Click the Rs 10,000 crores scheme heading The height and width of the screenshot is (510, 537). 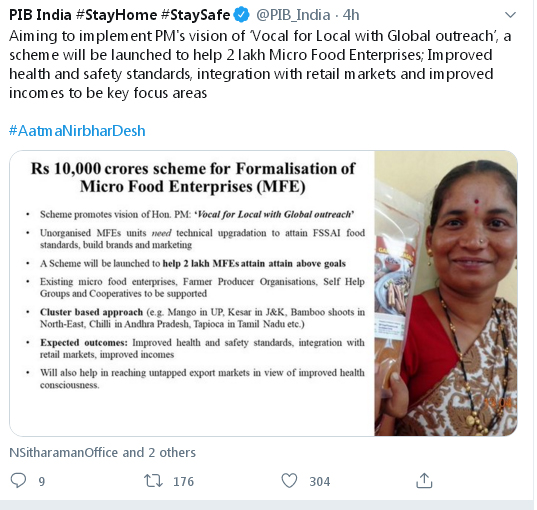[x=193, y=177]
